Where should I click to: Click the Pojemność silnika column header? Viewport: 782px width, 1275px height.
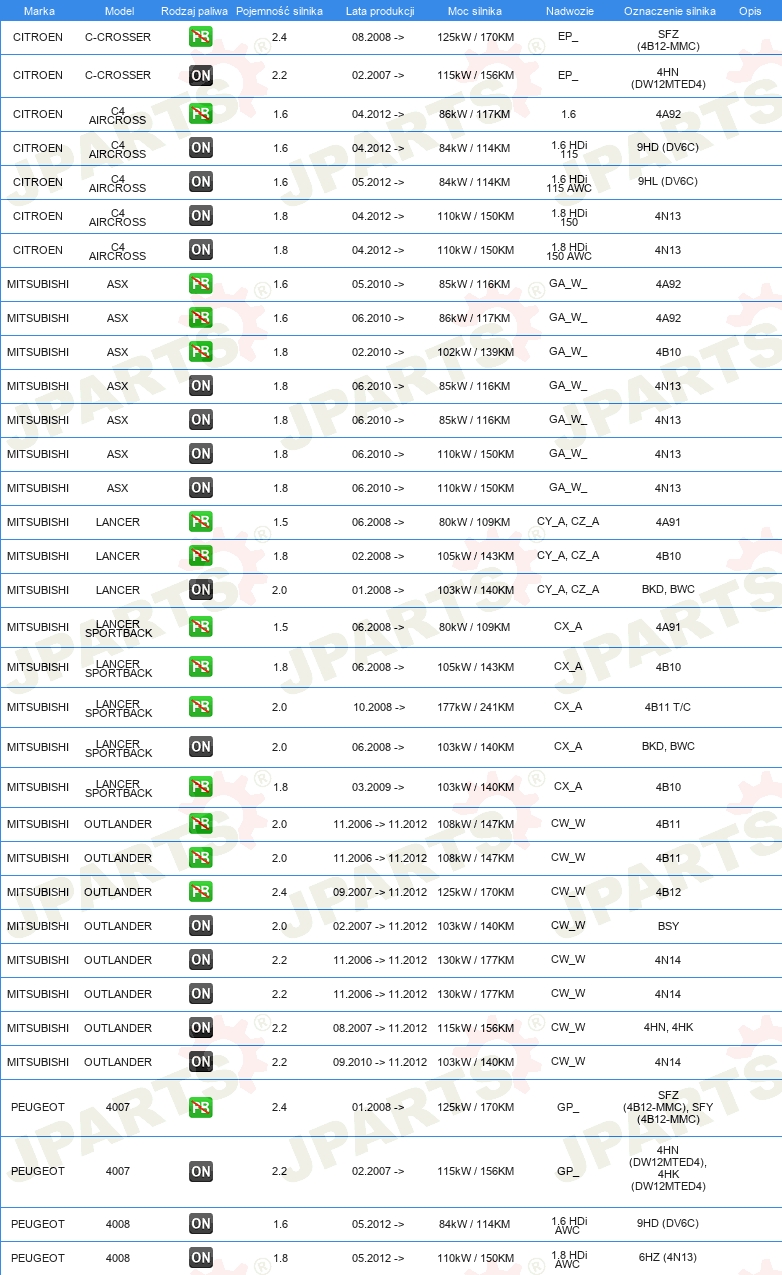(279, 10)
